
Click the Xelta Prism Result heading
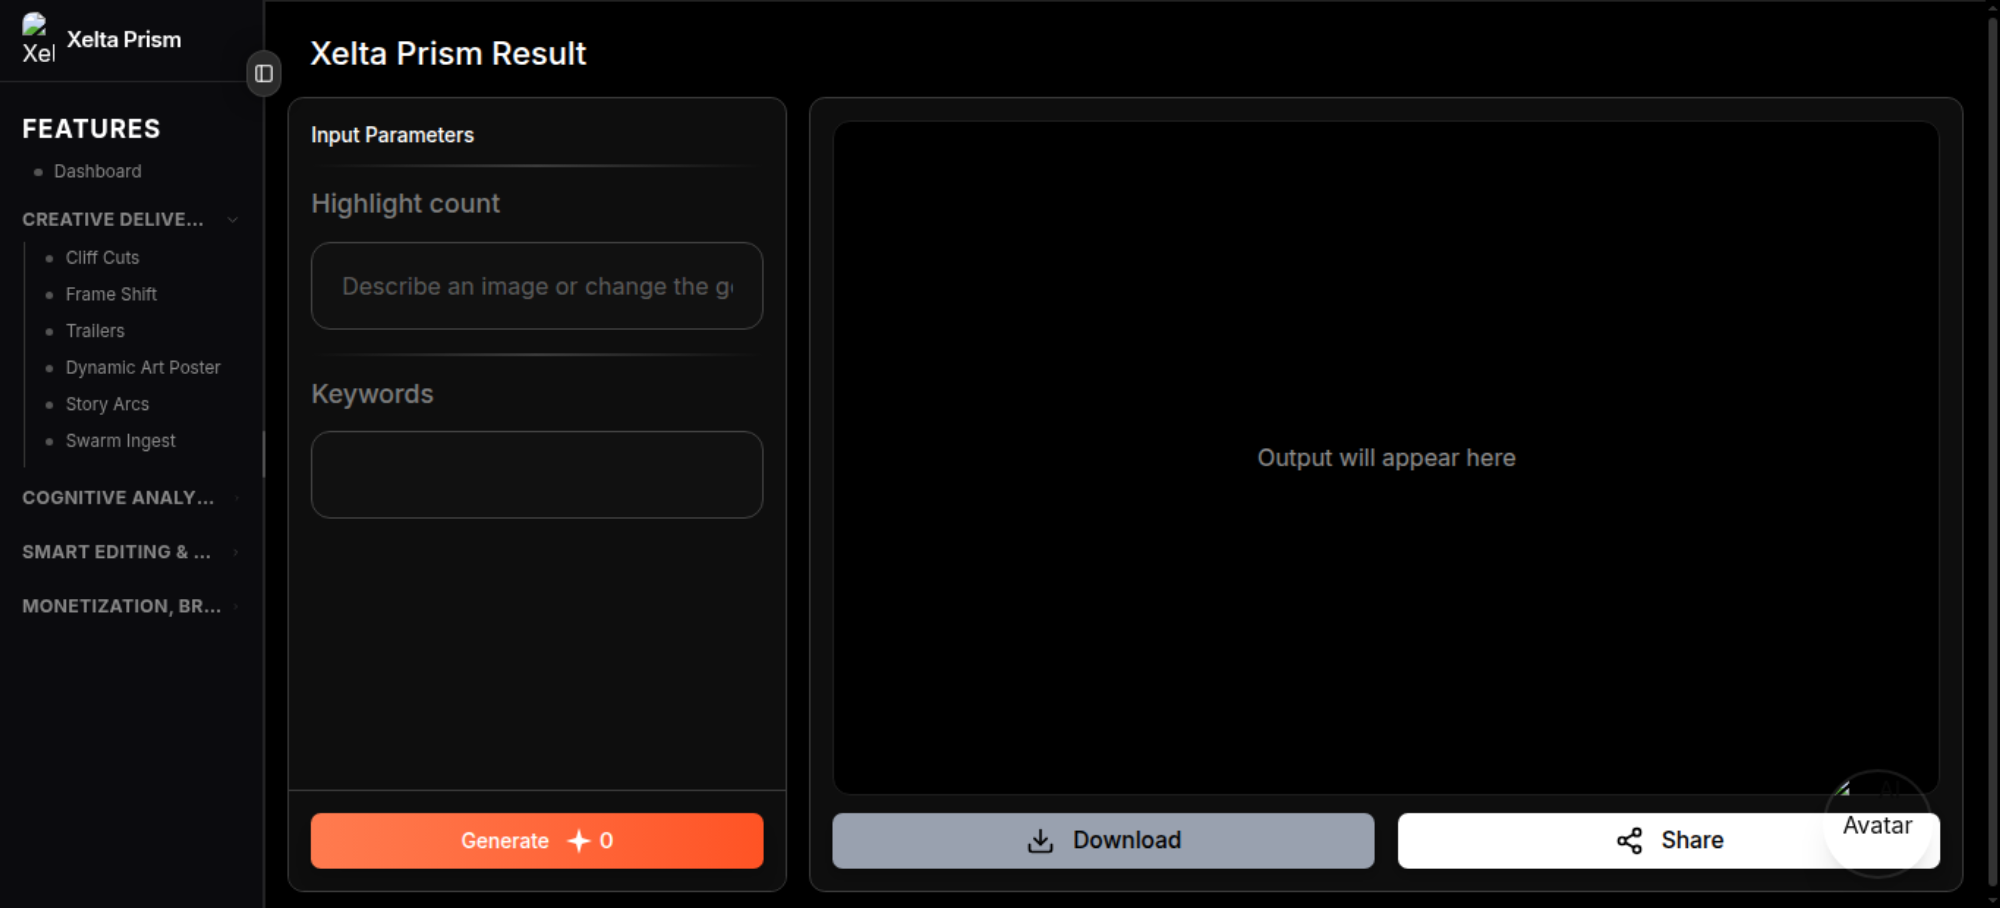(448, 53)
